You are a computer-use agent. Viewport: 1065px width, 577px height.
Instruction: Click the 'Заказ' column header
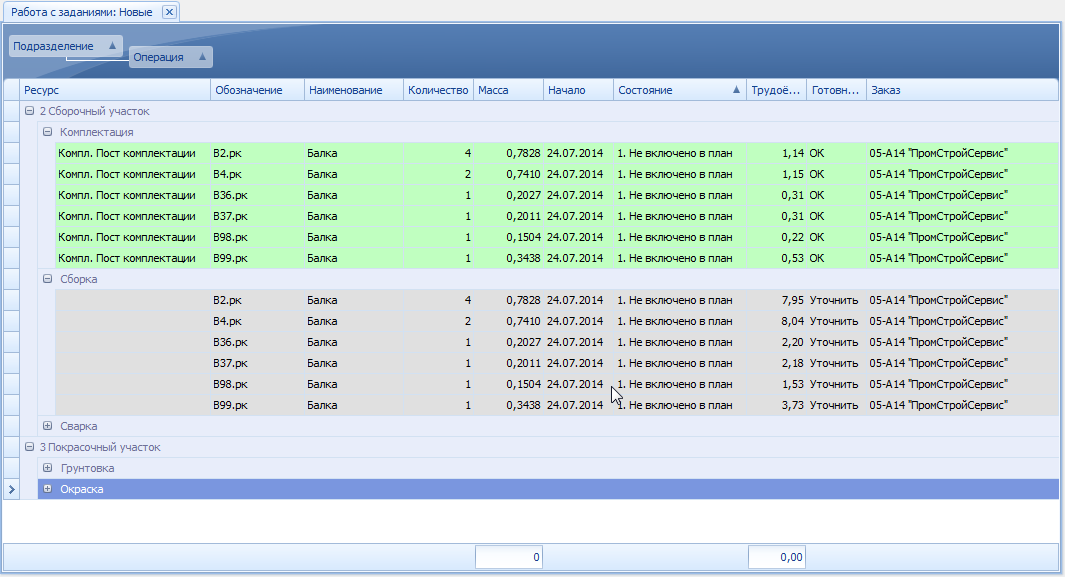[960, 90]
